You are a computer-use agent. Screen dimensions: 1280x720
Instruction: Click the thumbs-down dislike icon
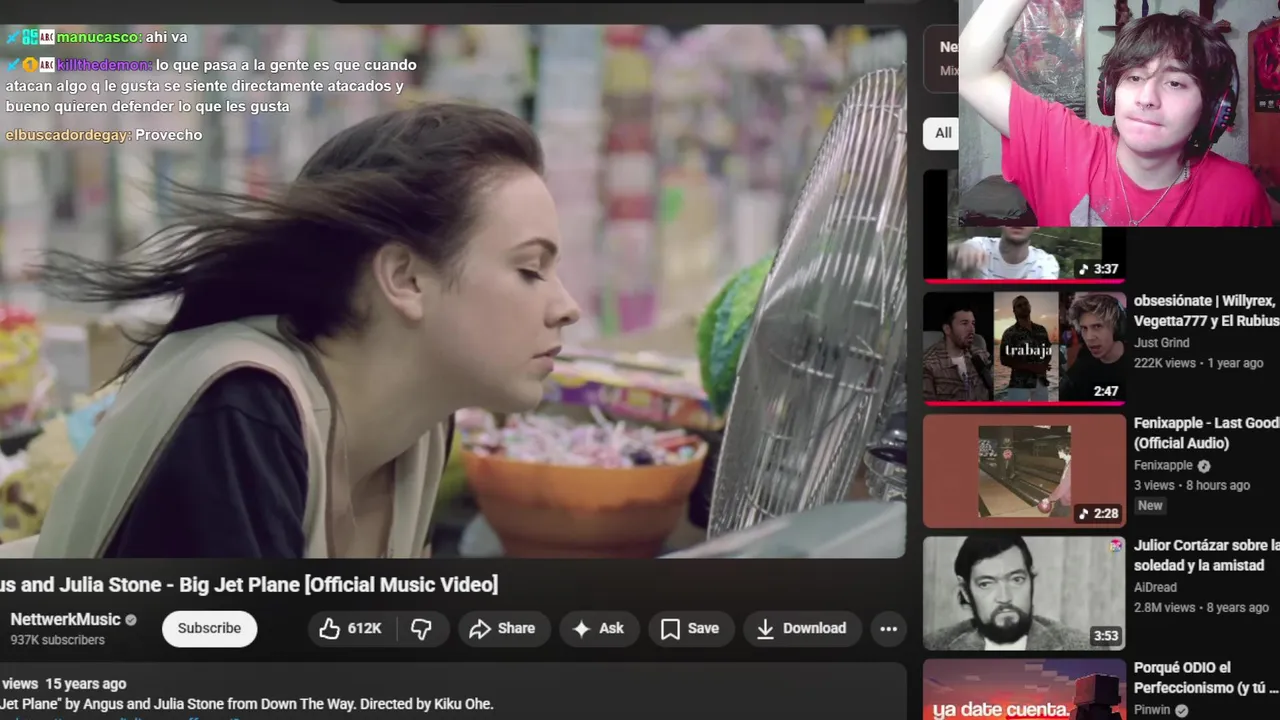tap(421, 628)
